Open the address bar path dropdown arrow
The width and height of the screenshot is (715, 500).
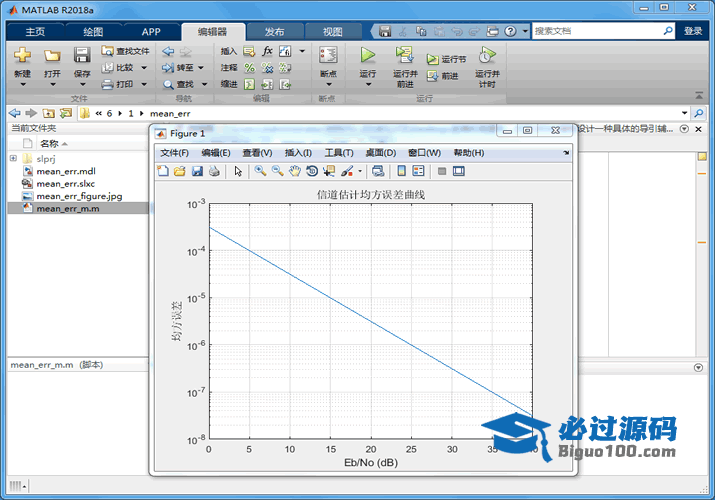coord(684,113)
